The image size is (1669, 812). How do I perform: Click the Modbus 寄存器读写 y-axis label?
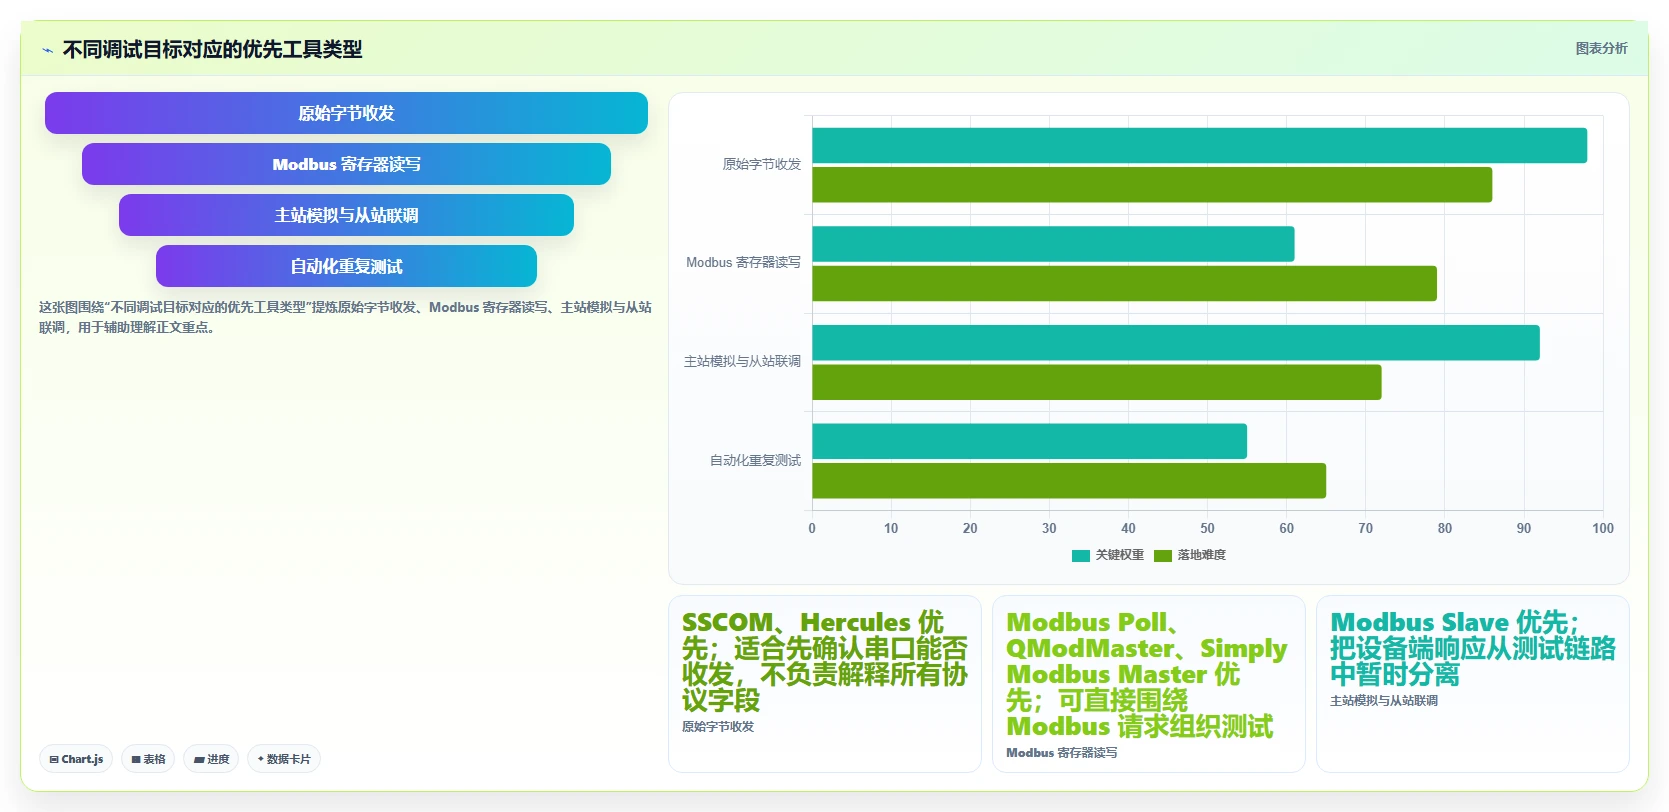pyautogui.click(x=743, y=263)
